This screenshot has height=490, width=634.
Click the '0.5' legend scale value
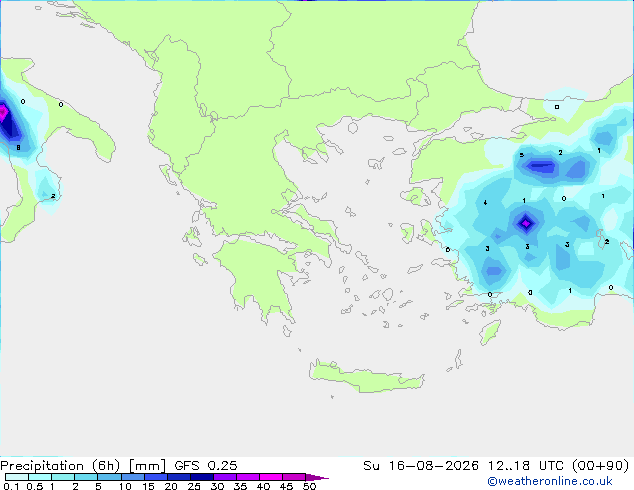tap(35, 486)
